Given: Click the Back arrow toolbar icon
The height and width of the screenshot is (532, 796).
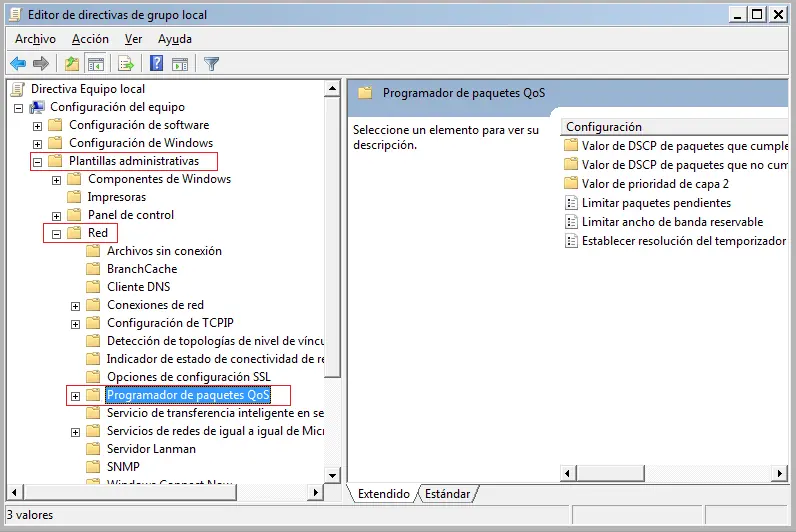Looking at the screenshot, I should tap(18, 64).
